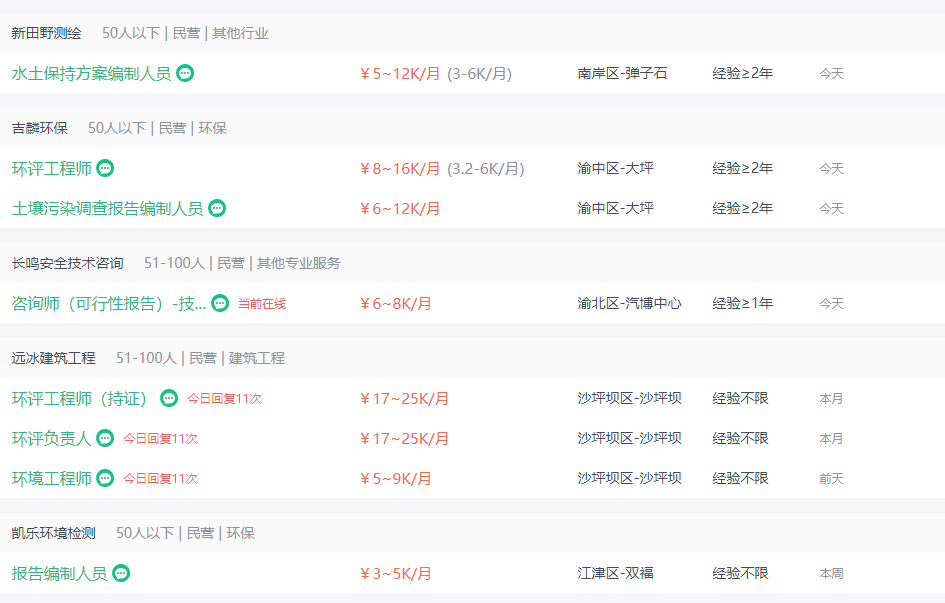Image resolution: width=945 pixels, height=603 pixels.
Task: Open chat for 土壤污染调查报告编制人员
Action: 217,208
